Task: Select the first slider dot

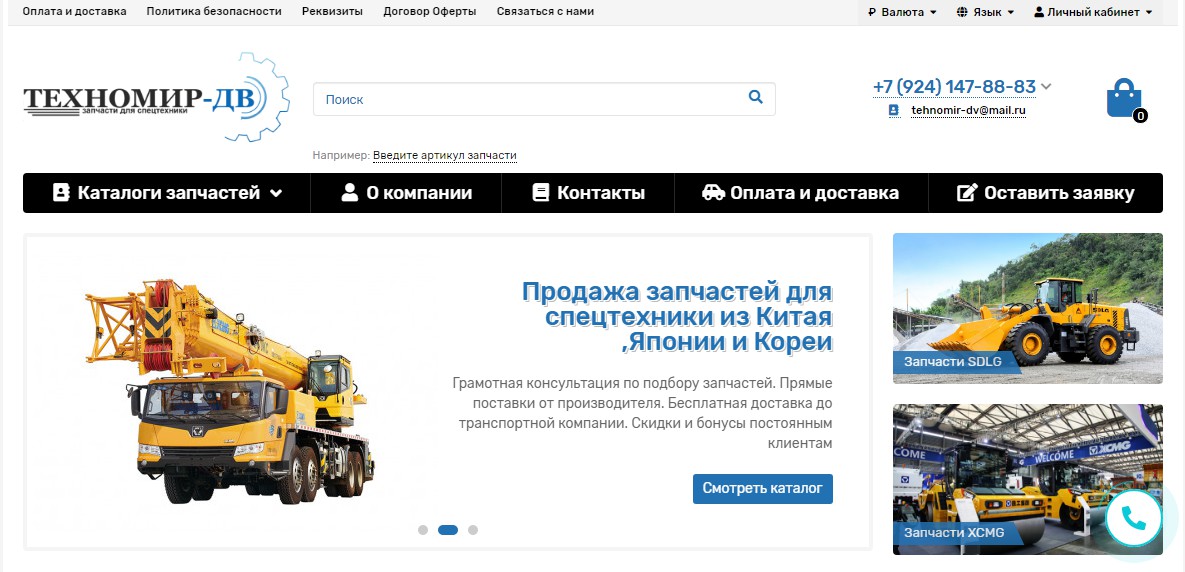Action: point(423,530)
